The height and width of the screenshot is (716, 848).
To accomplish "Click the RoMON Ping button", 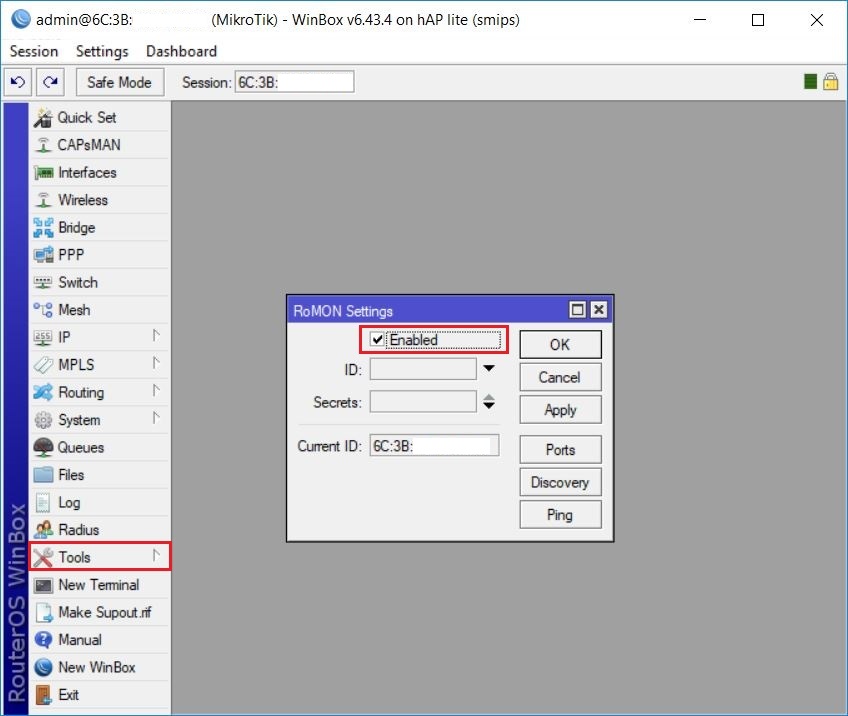I will click(560, 514).
